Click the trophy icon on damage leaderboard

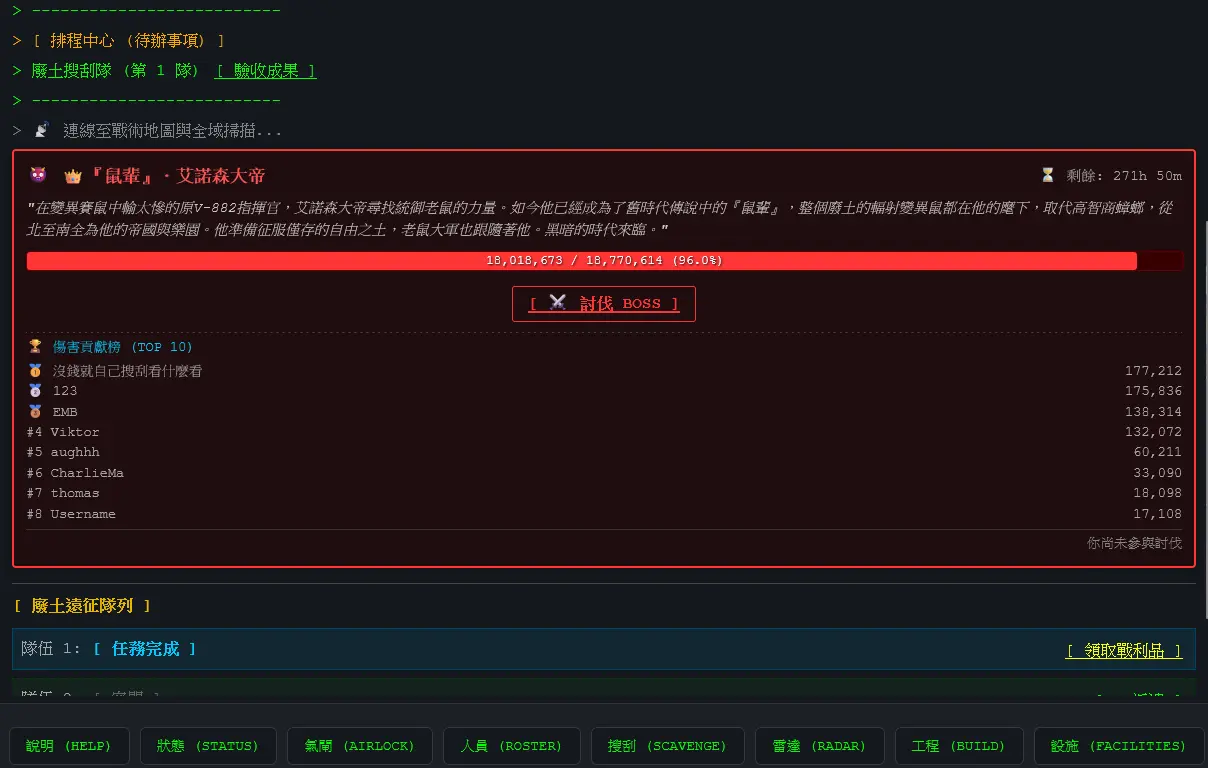[35, 346]
